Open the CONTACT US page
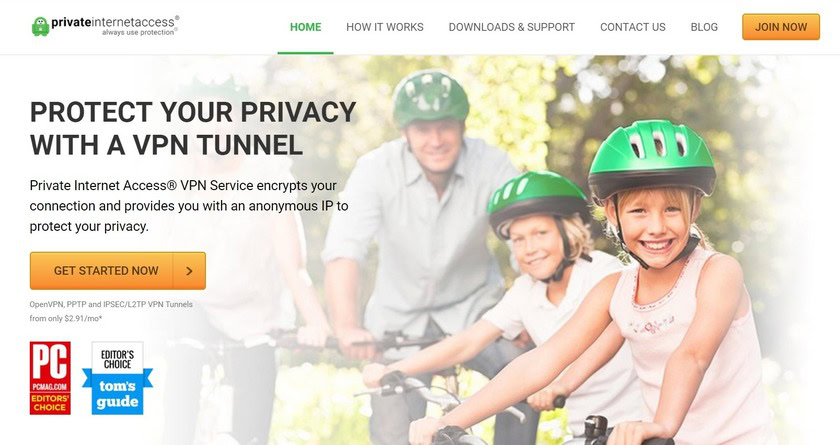The width and height of the screenshot is (840, 445). tap(633, 27)
